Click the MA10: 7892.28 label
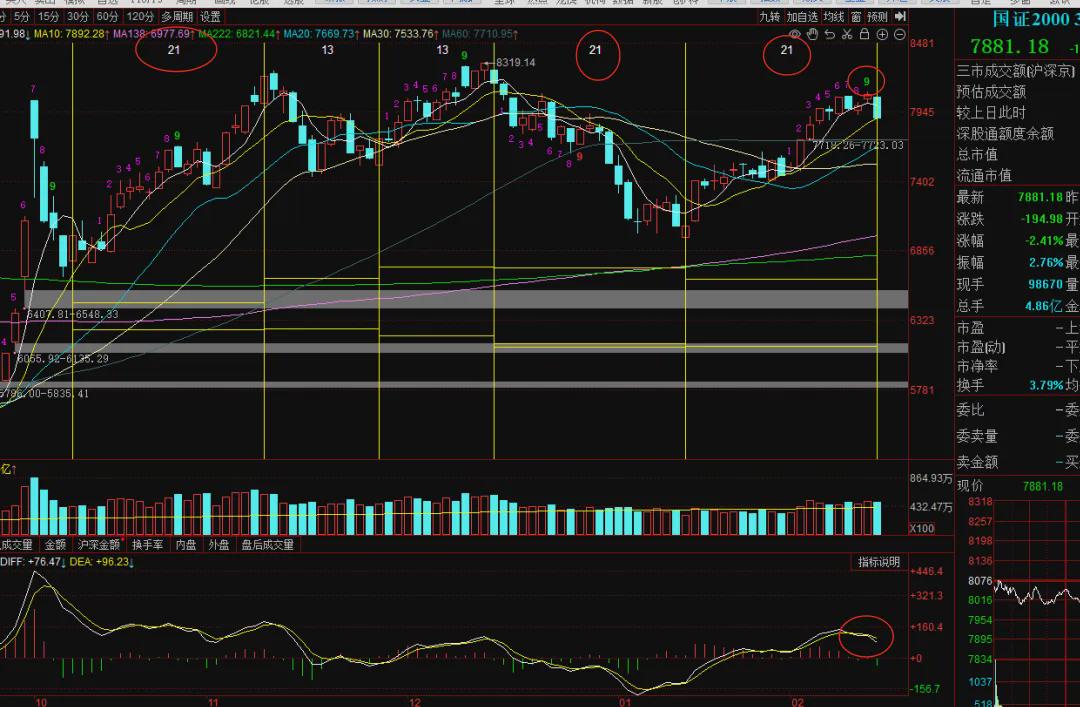The image size is (1080, 707). [72, 34]
